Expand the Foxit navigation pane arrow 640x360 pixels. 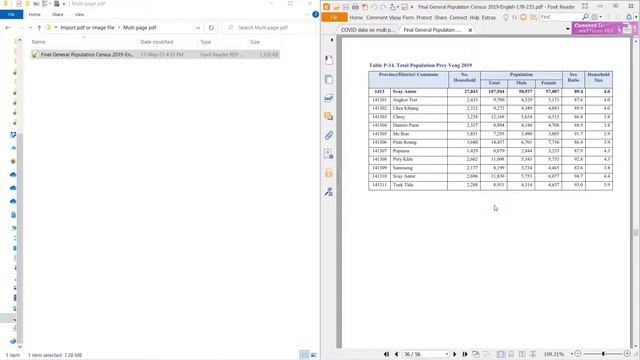pyautogui.click(x=332, y=40)
